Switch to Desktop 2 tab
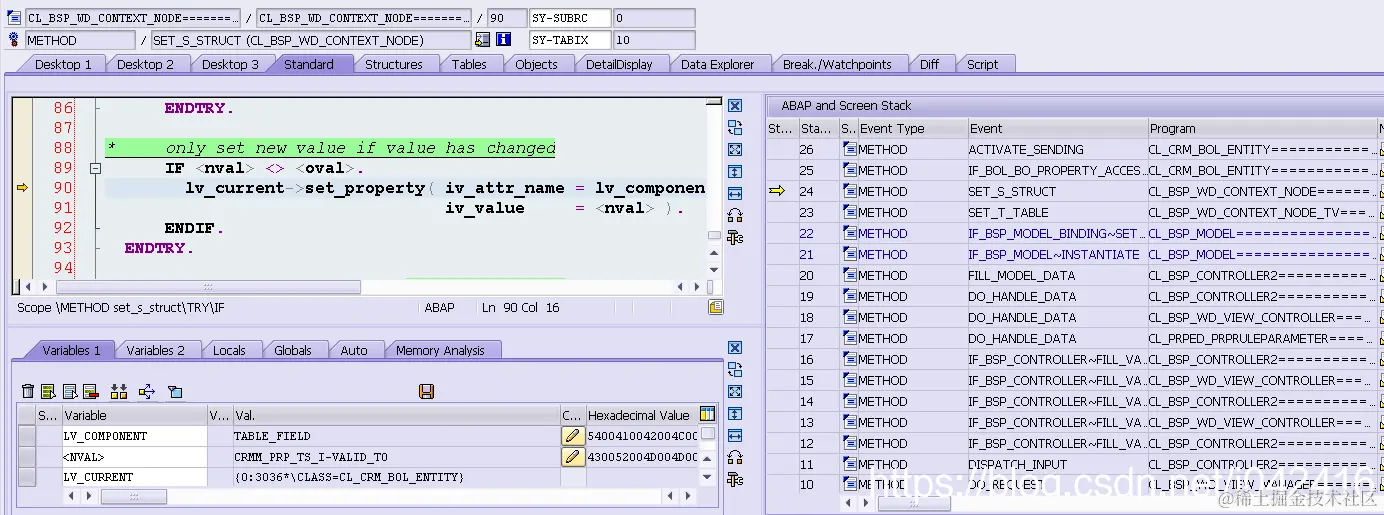1384x515 pixels. tap(145, 64)
